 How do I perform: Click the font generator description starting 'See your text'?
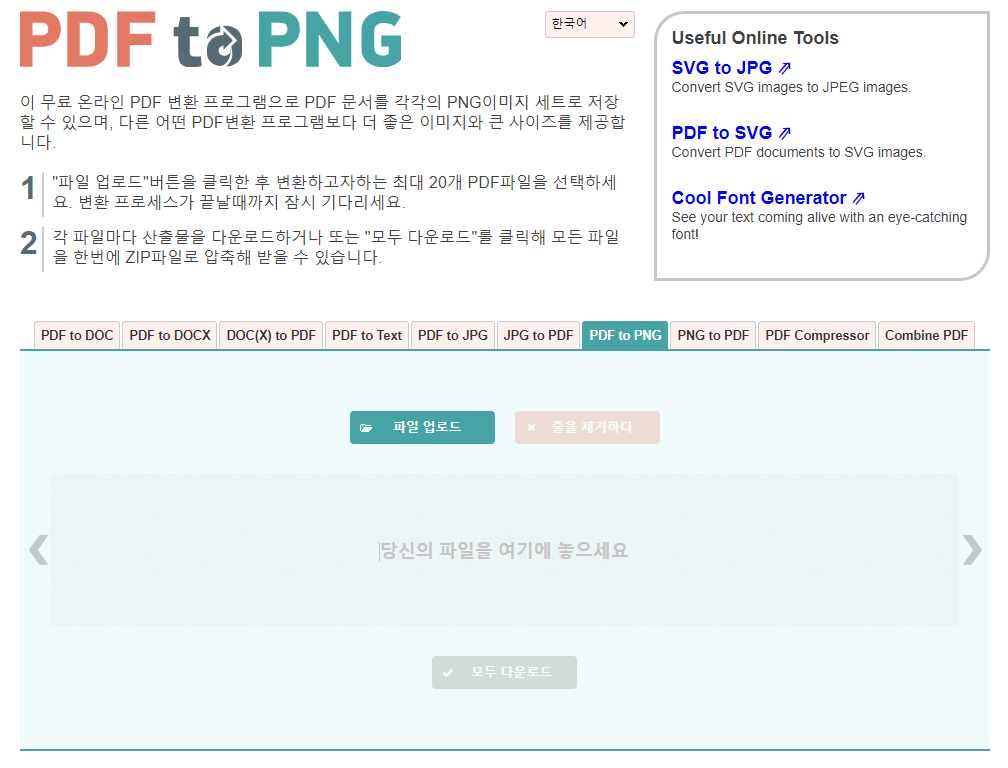[x=819, y=226]
